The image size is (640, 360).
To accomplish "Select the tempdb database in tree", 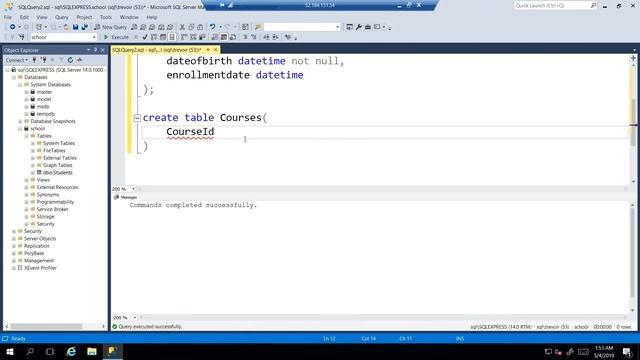I will [45, 114].
